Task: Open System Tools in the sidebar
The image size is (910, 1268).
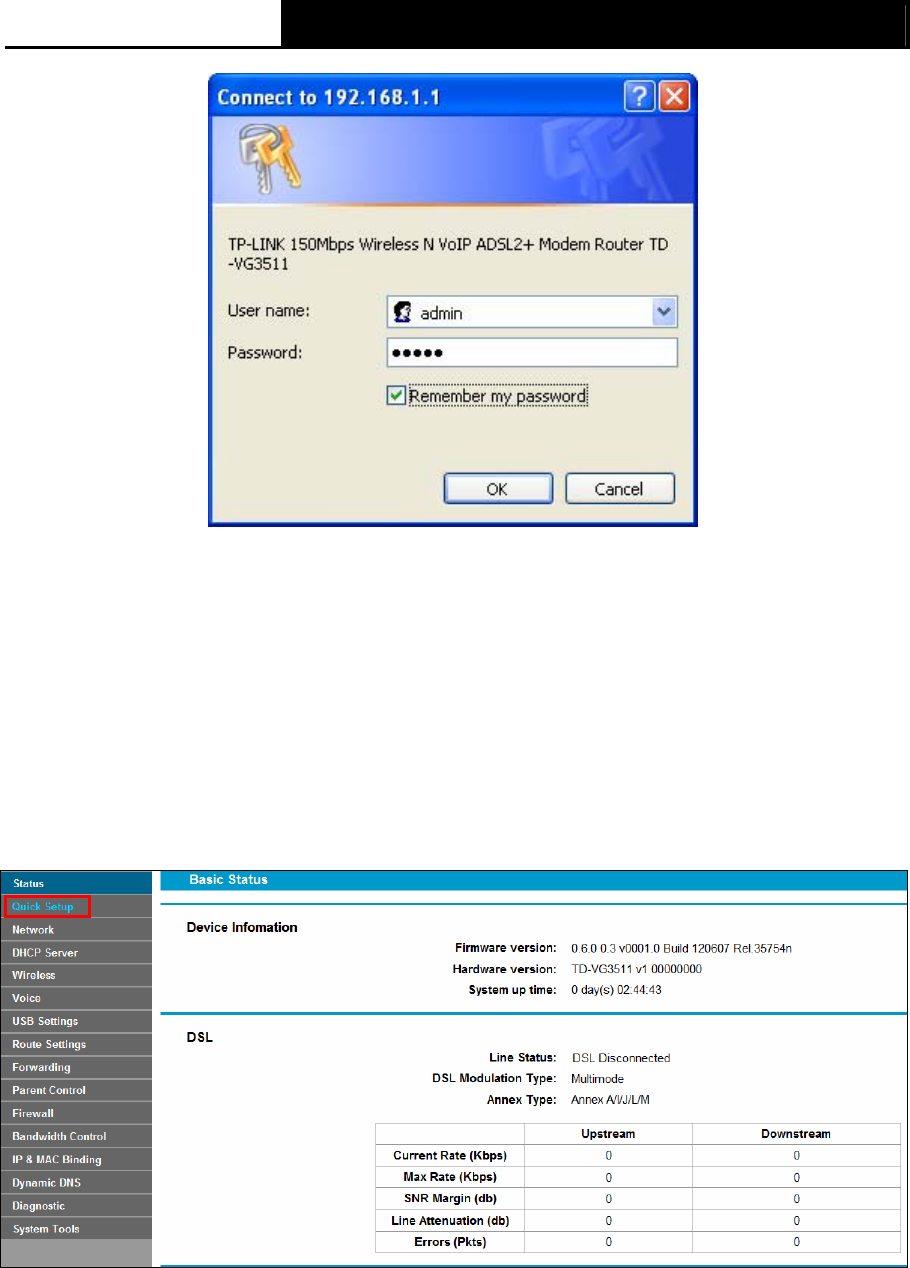Action: click(x=76, y=1229)
